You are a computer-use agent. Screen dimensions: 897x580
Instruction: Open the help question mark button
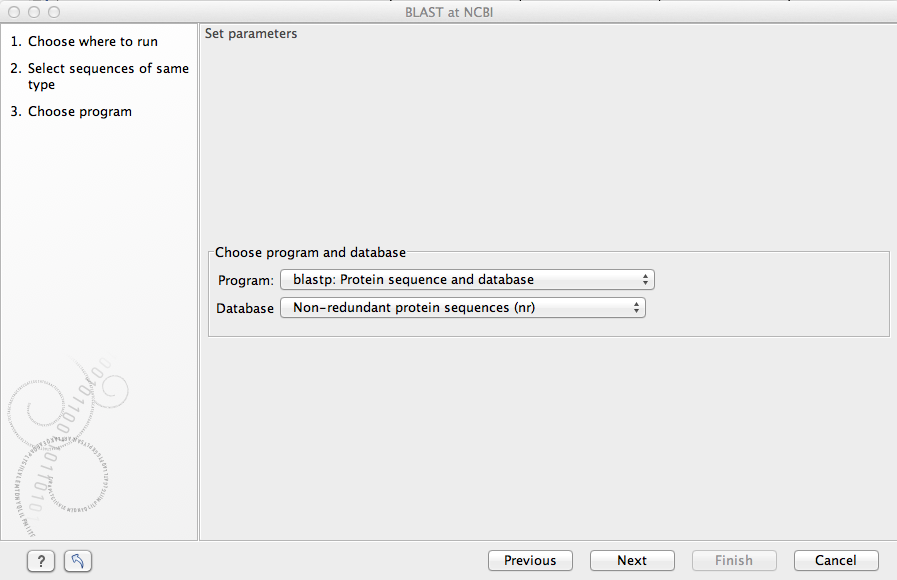pyautogui.click(x=40, y=561)
